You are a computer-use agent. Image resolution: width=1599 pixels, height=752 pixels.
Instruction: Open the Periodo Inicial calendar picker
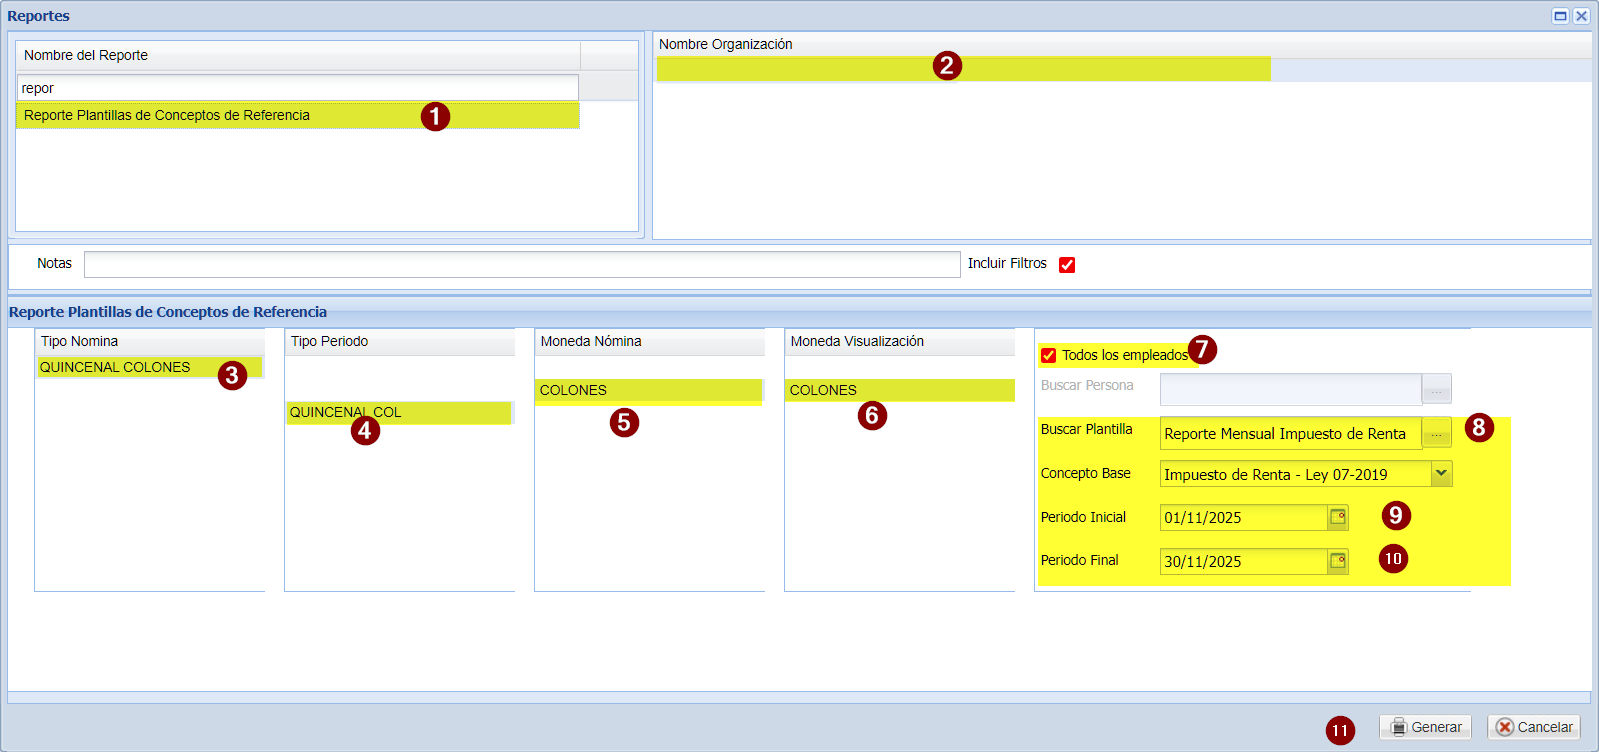(x=1338, y=517)
